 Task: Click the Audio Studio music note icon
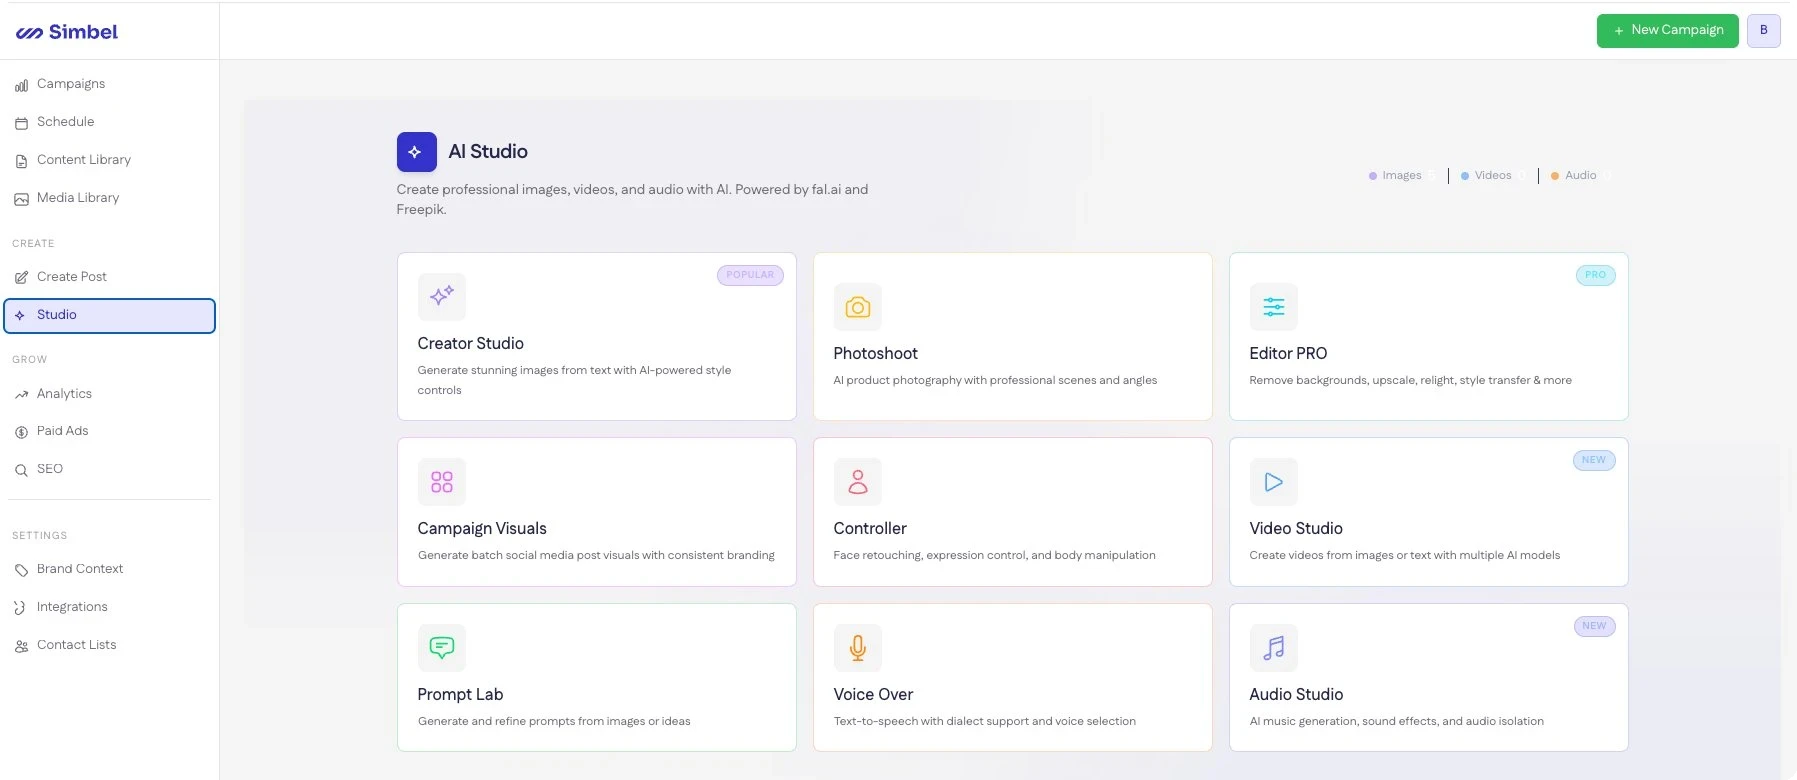pyautogui.click(x=1274, y=648)
